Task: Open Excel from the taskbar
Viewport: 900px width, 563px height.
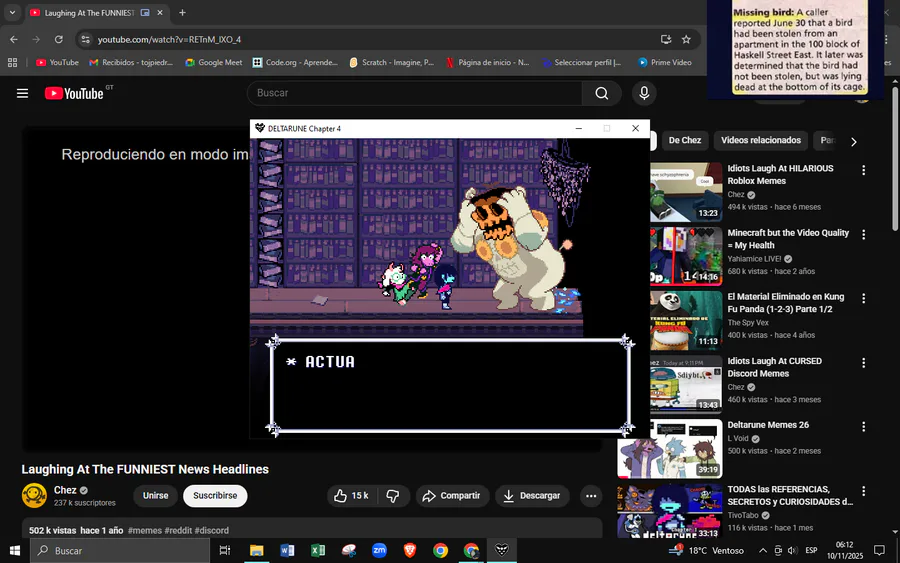Action: point(318,550)
